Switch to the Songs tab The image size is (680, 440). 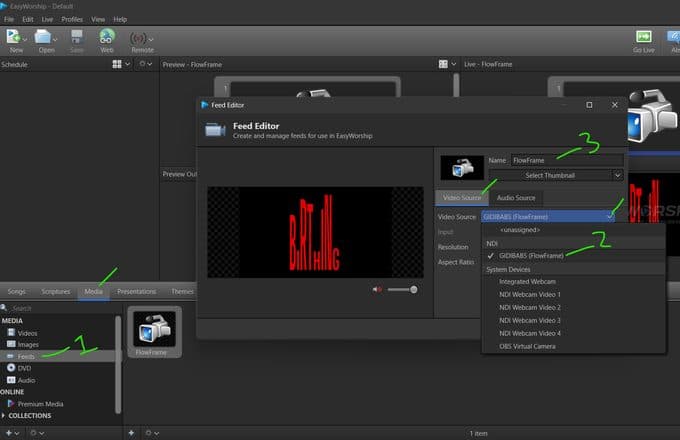coord(16,291)
